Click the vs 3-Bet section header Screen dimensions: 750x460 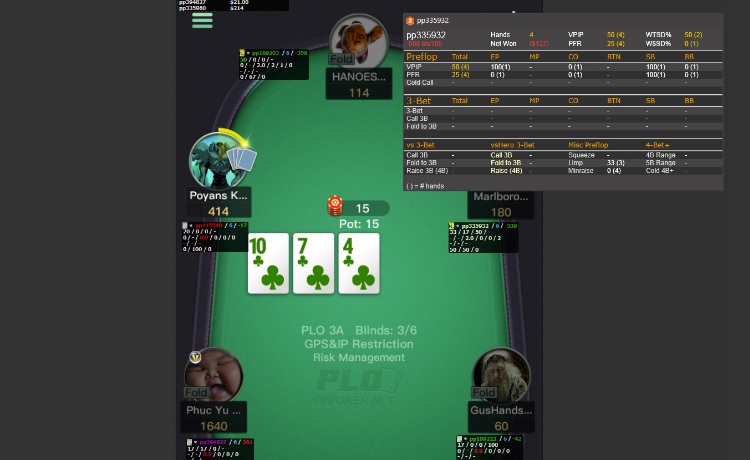[420, 145]
